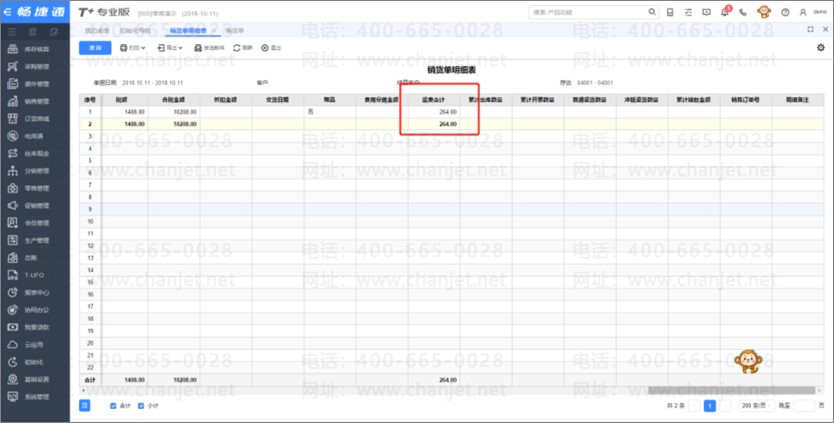
Task: Open the 云应用 module in sidebar
Action: pos(35,345)
